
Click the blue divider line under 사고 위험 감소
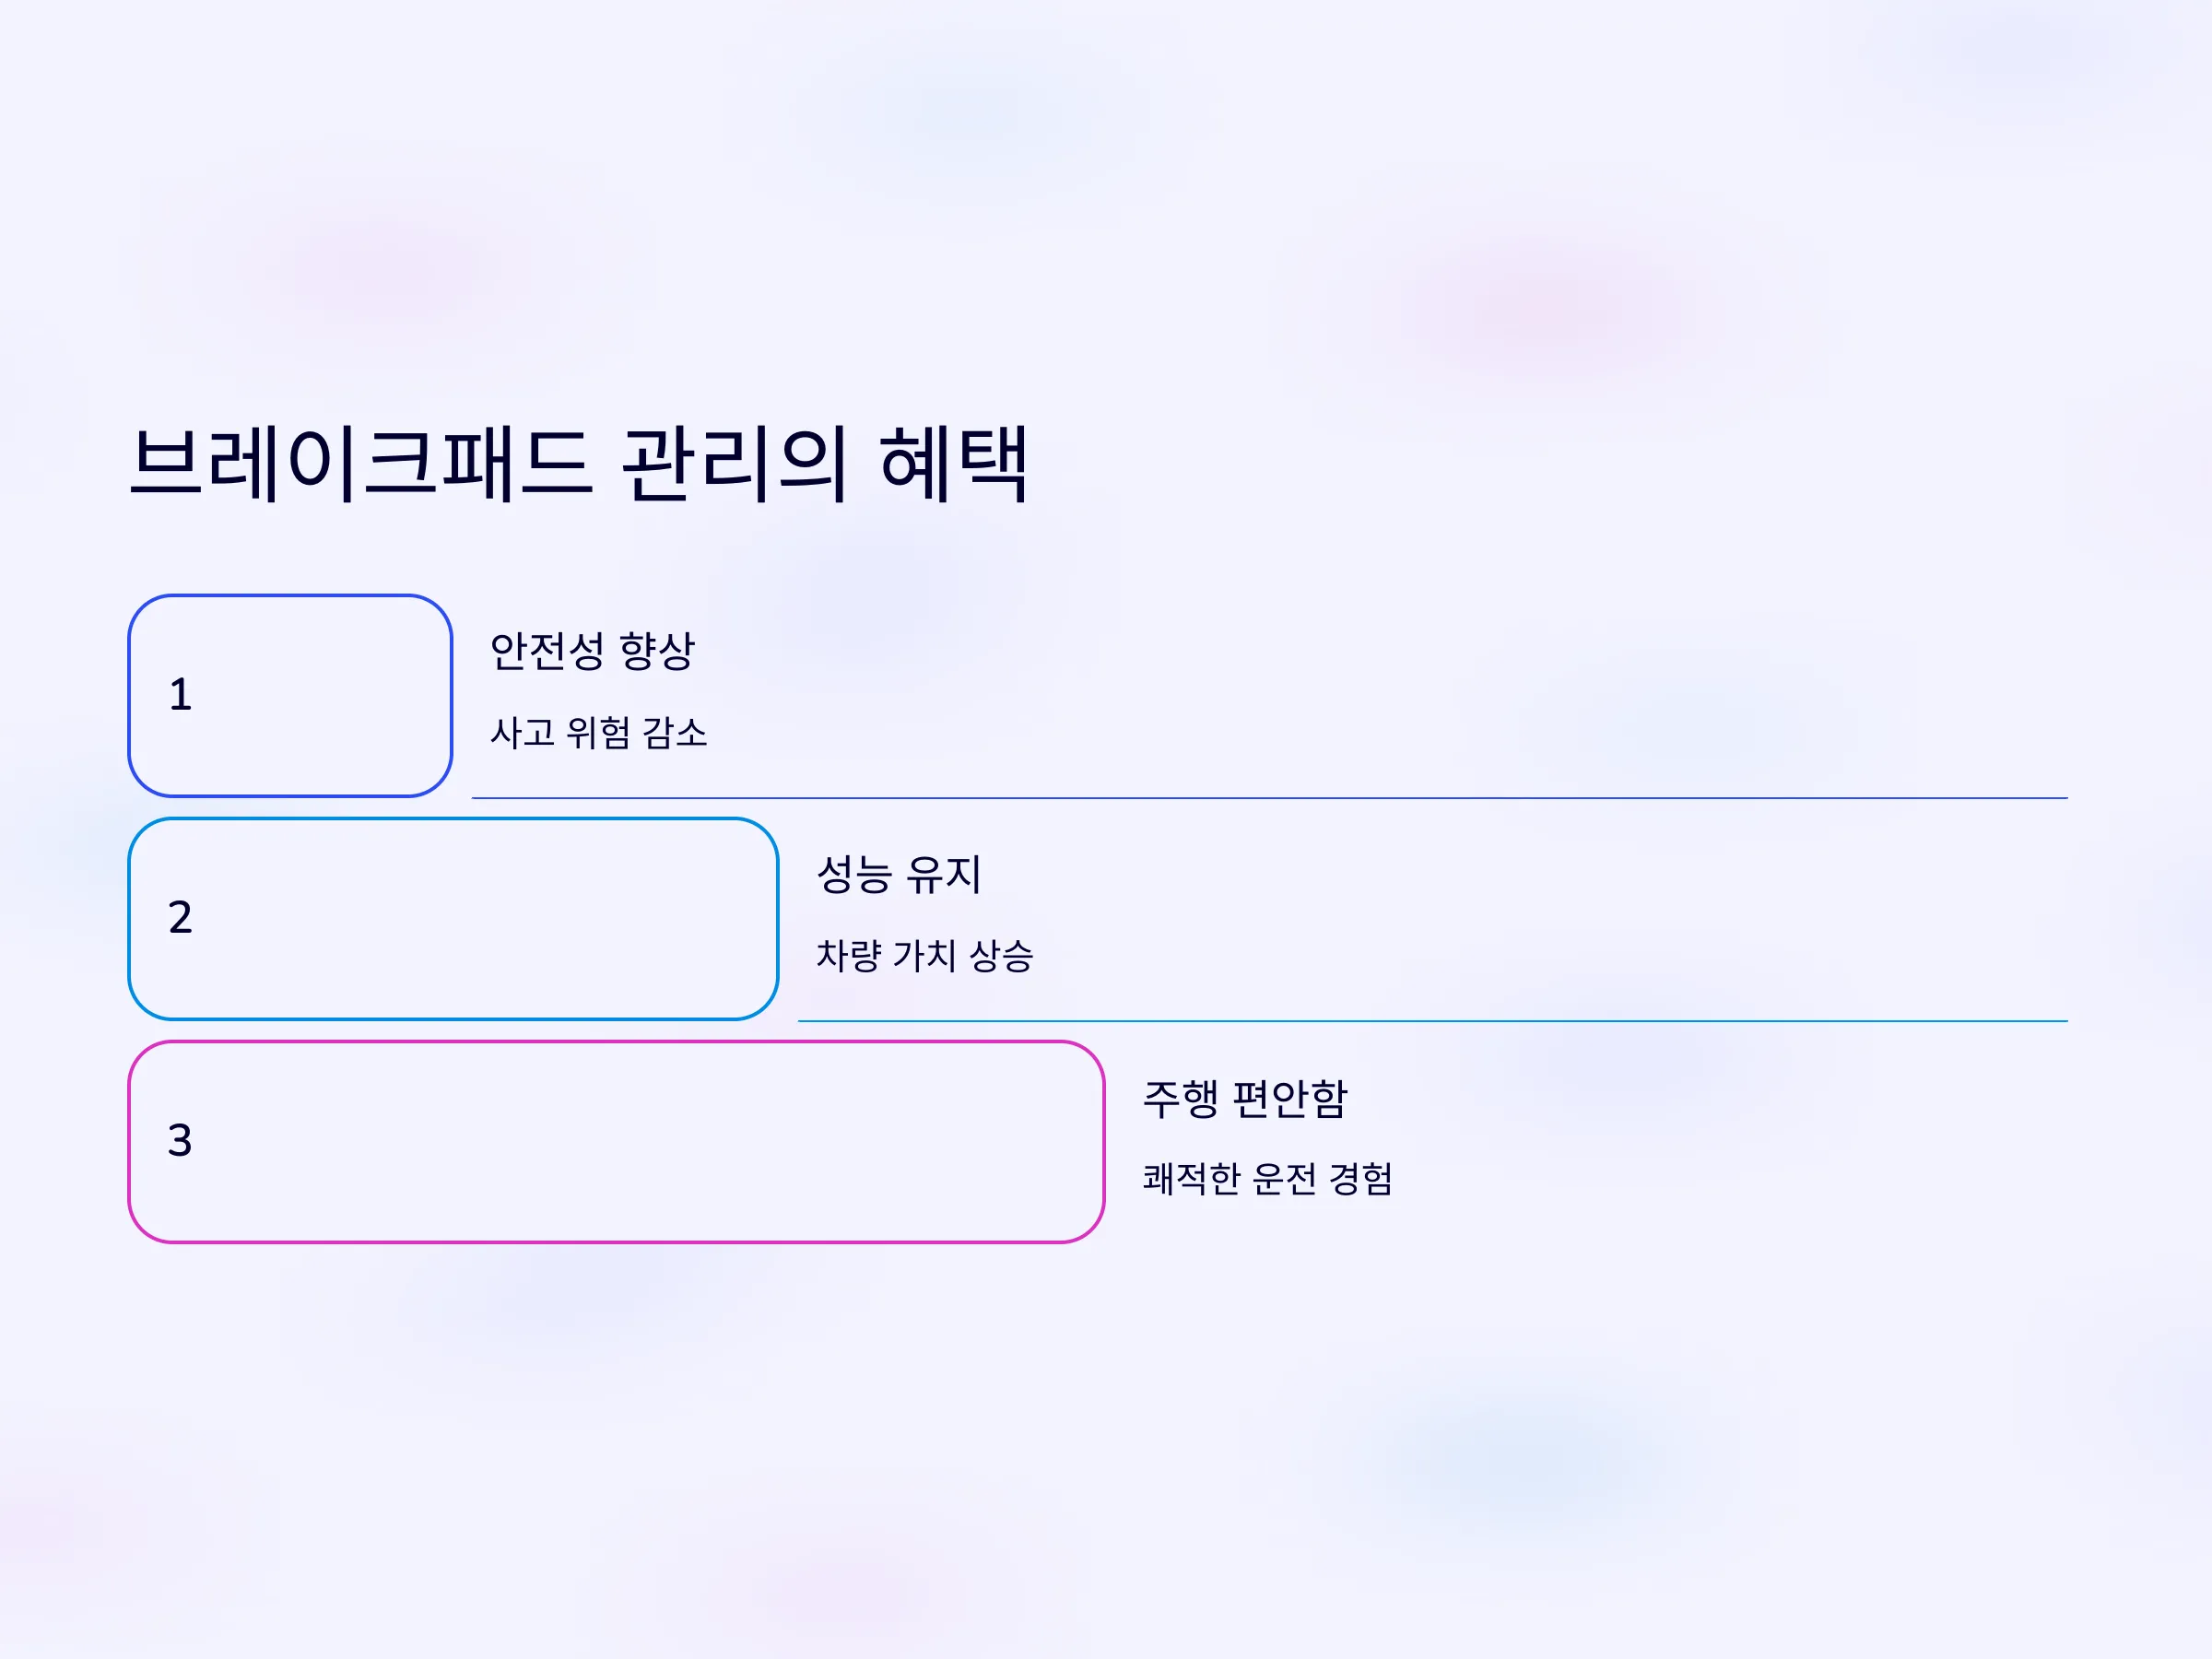pos(1270,798)
